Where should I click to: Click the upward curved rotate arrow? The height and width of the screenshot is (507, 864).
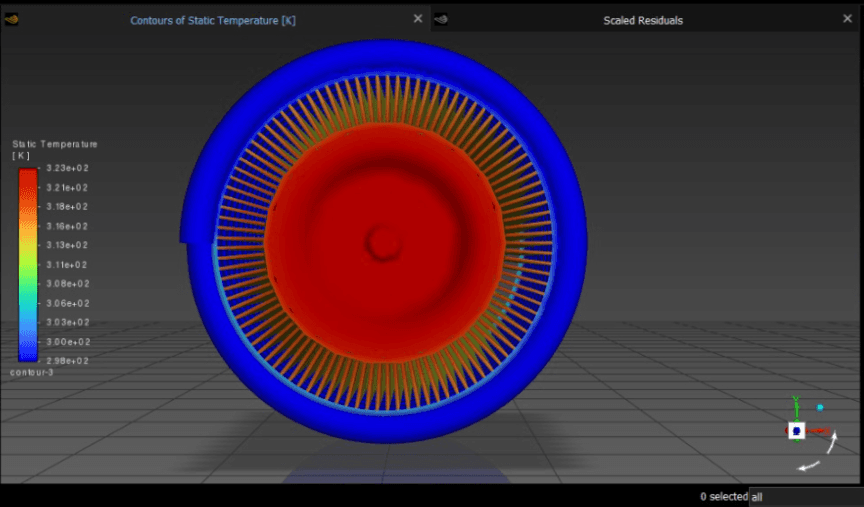pyautogui.click(x=833, y=442)
